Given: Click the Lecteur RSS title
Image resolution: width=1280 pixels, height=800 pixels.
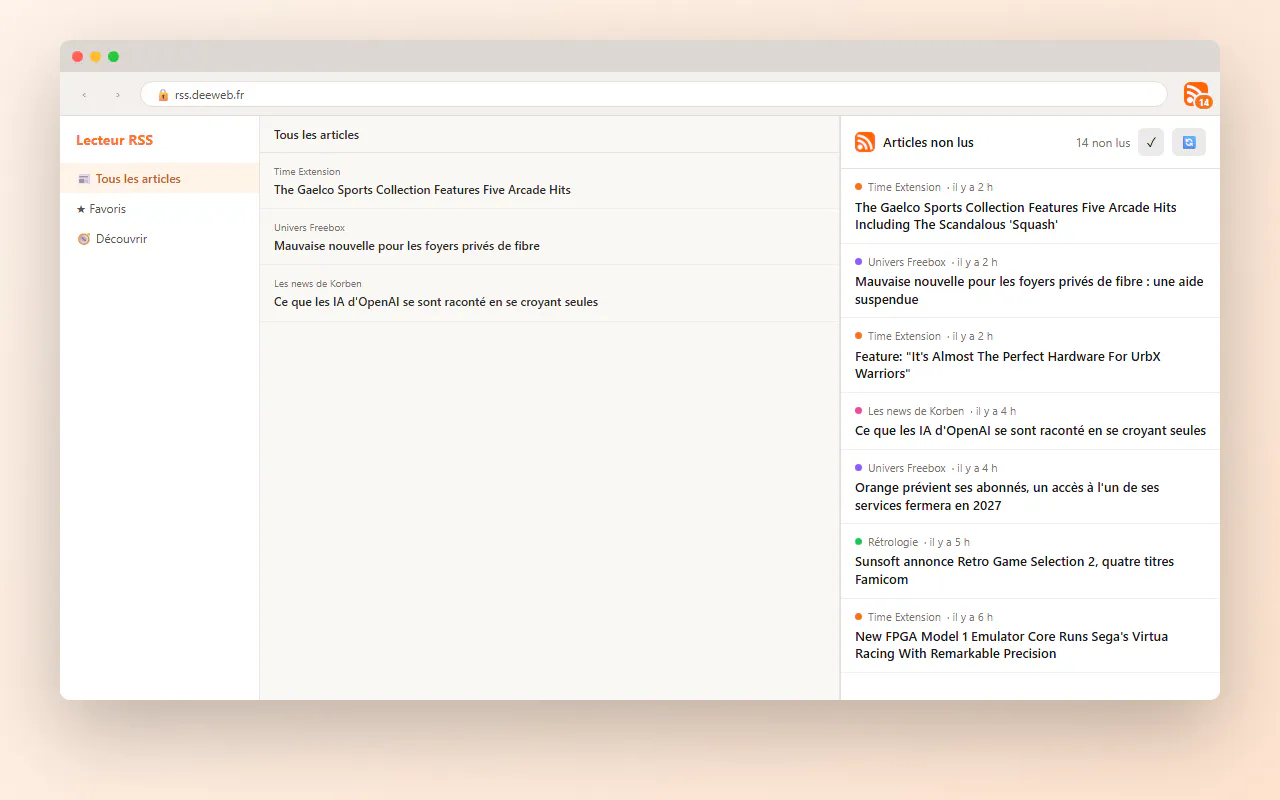Looking at the screenshot, I should tap(115, 140).
